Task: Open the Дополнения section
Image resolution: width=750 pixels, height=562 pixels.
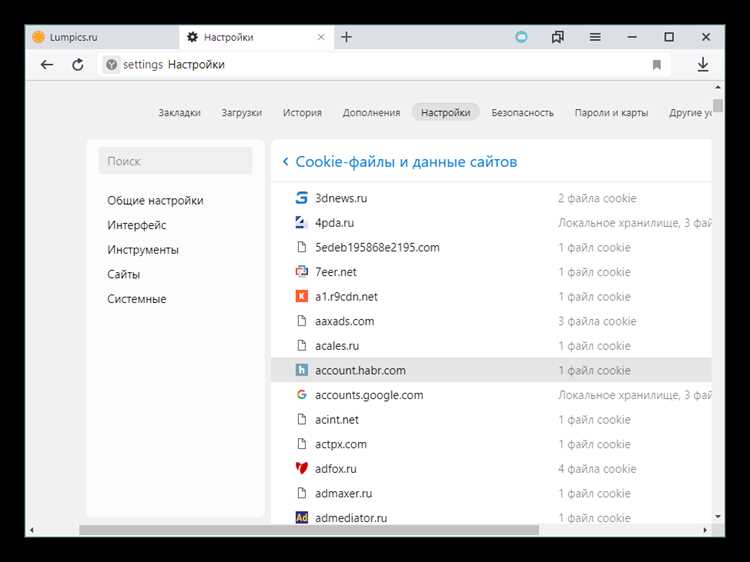Action: 371,113
